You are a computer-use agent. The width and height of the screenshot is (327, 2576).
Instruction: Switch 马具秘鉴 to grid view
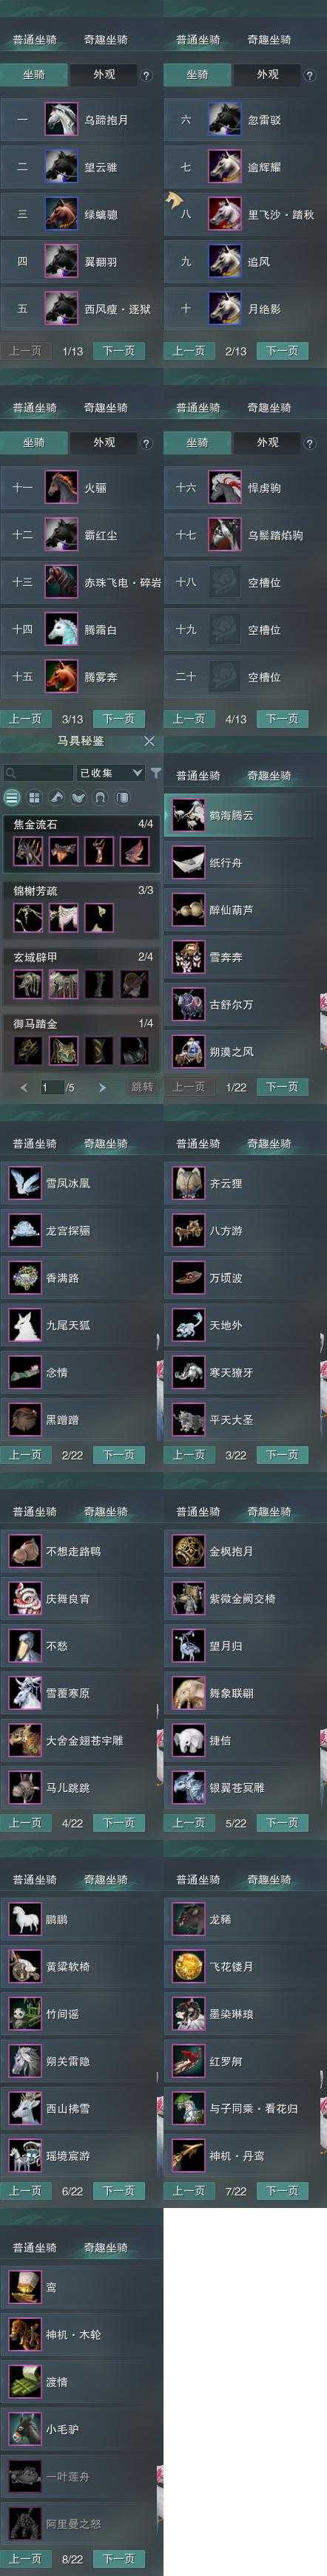tap(34, 798)
